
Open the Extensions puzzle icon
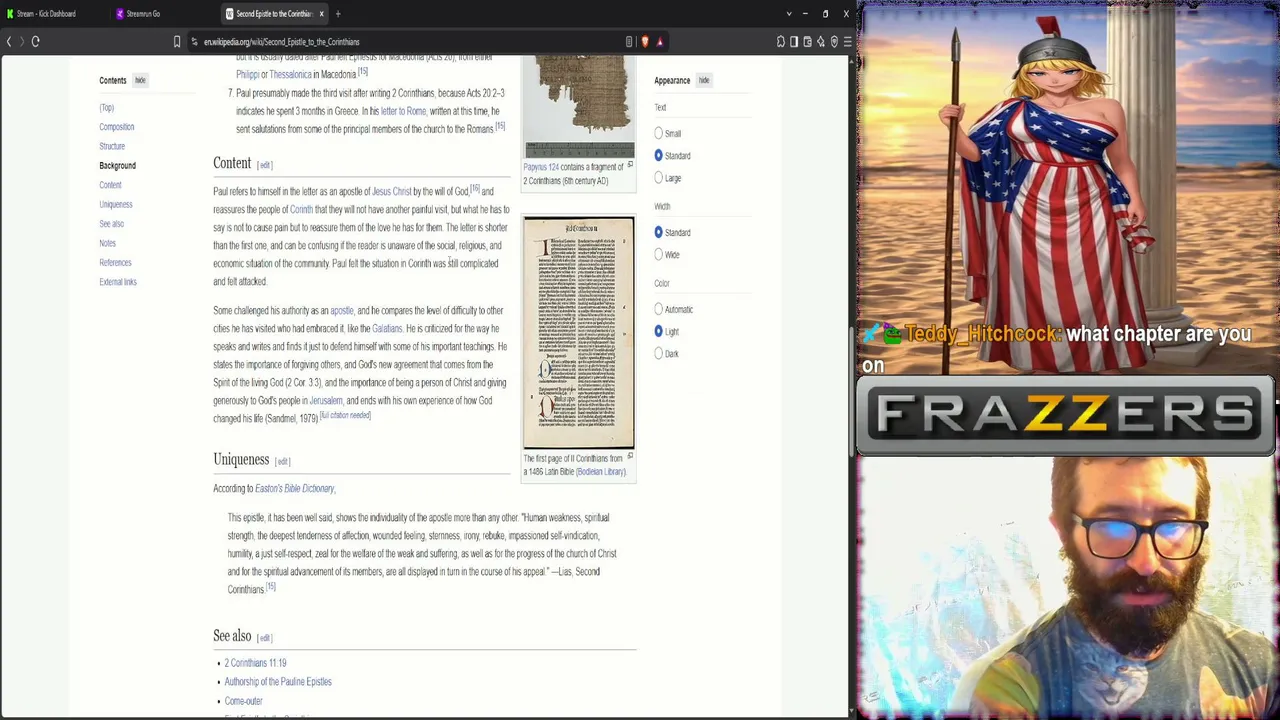tap(780, 41)
